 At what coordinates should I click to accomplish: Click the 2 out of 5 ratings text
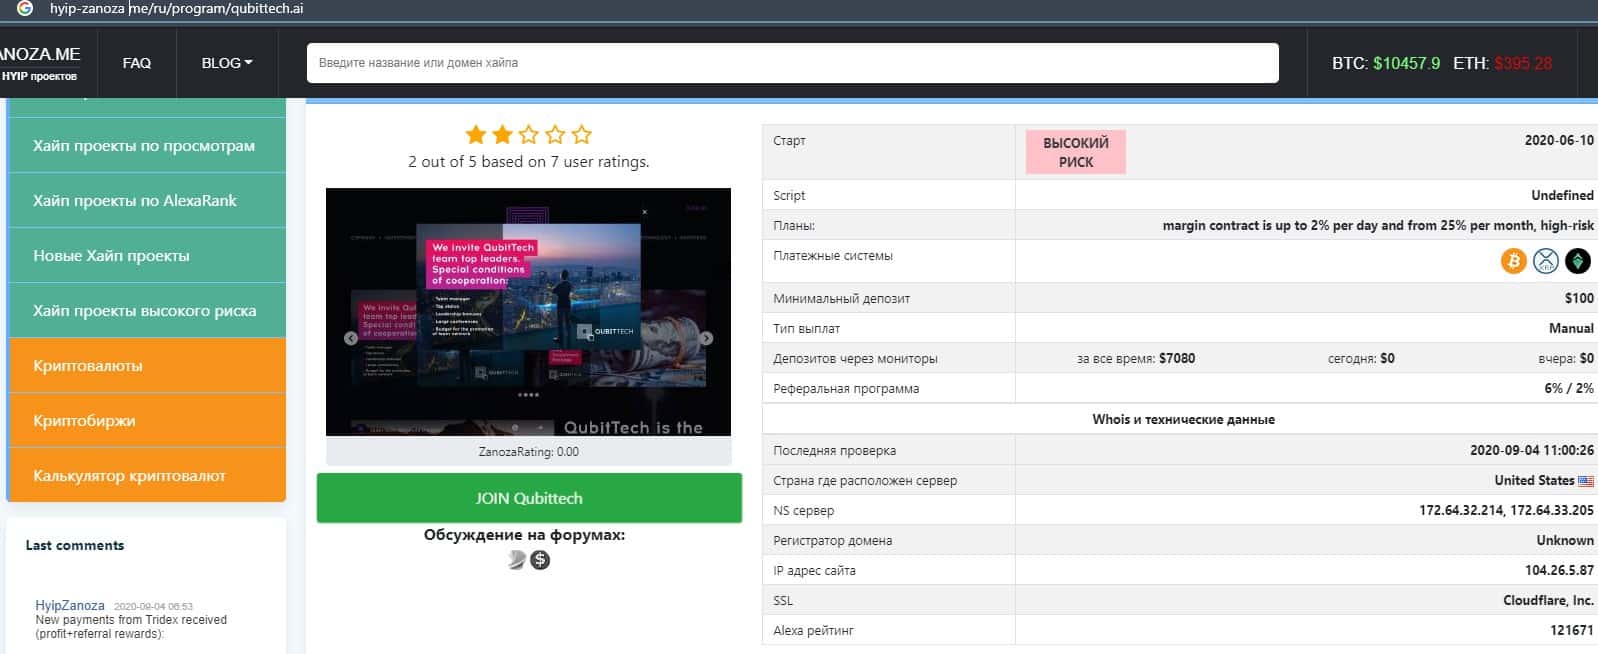528,161
